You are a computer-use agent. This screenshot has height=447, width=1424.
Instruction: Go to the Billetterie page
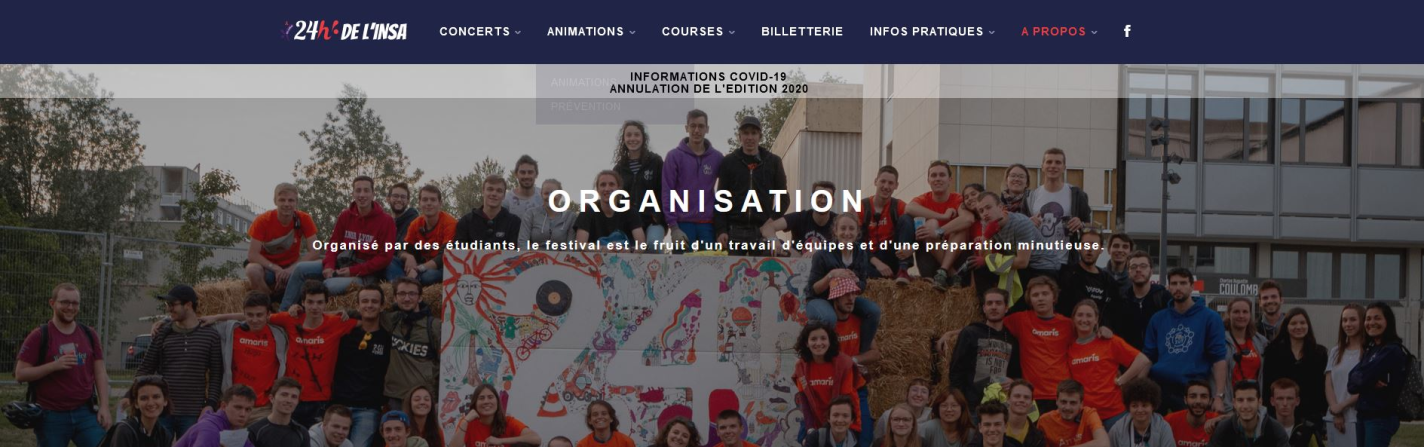coord(802,31)
